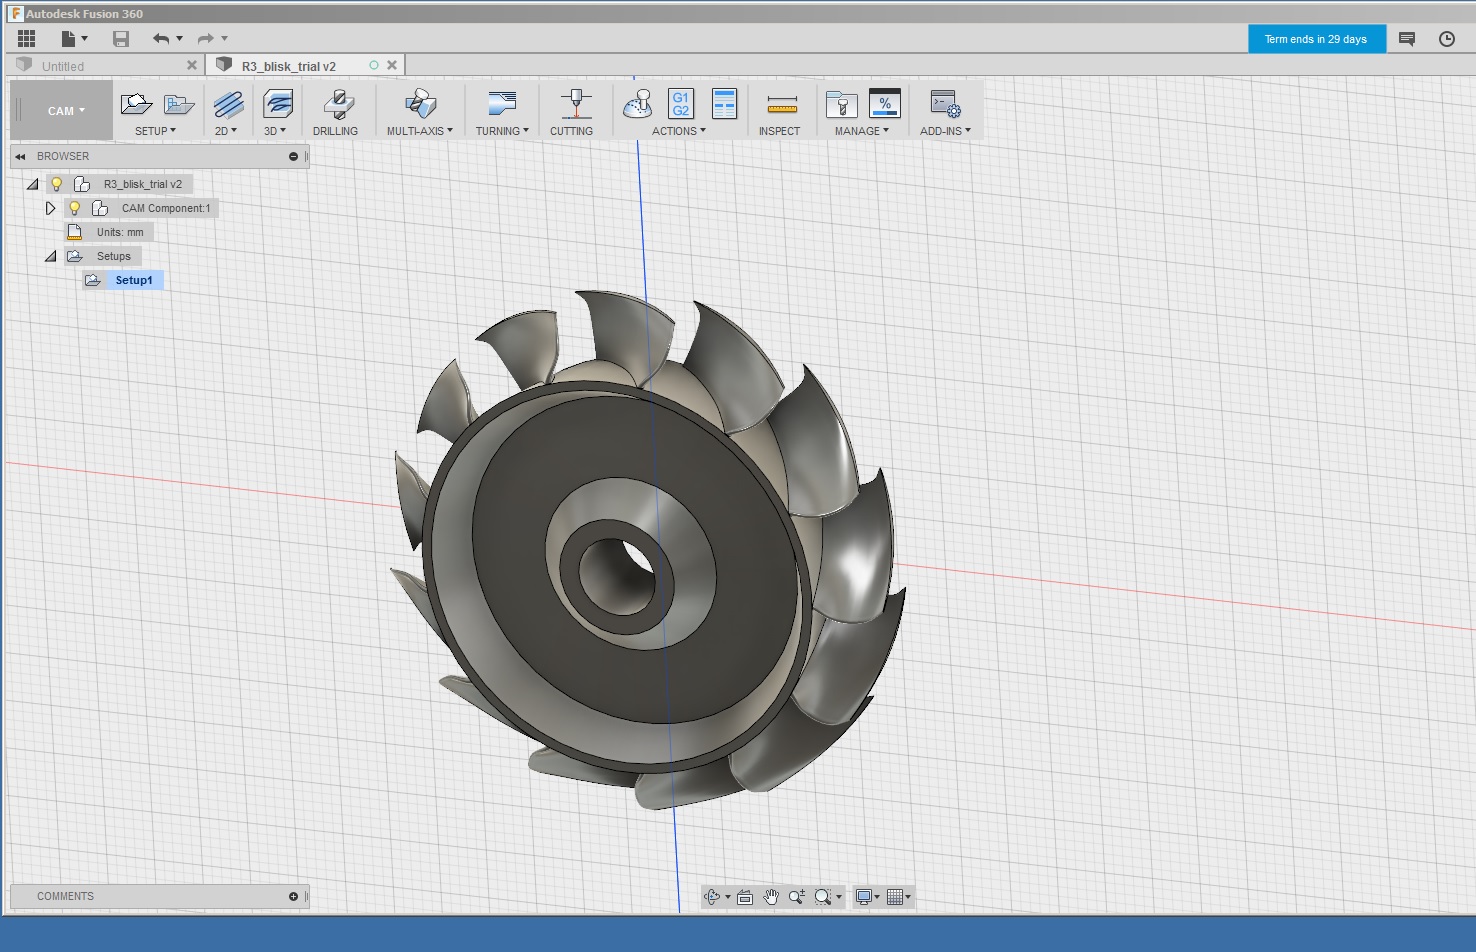Open the Inspect measure tool

click(x=781, y=105)
